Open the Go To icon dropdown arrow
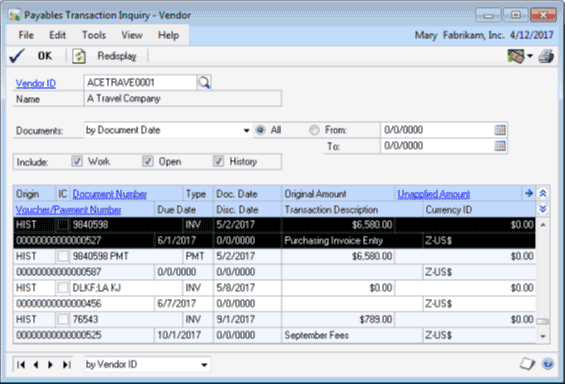565x384 pixels. pyautogui.click(x=530, y=56)
